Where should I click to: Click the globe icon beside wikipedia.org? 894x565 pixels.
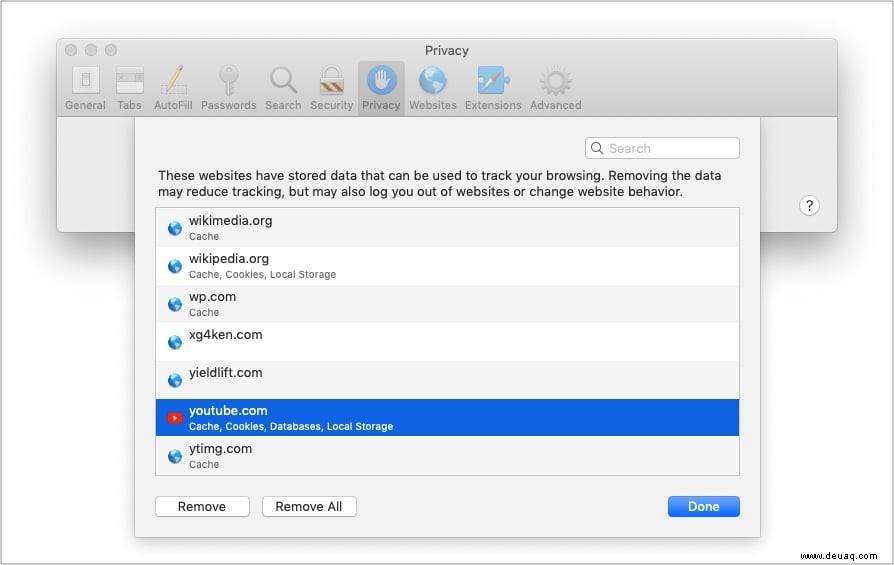point(174,266)
